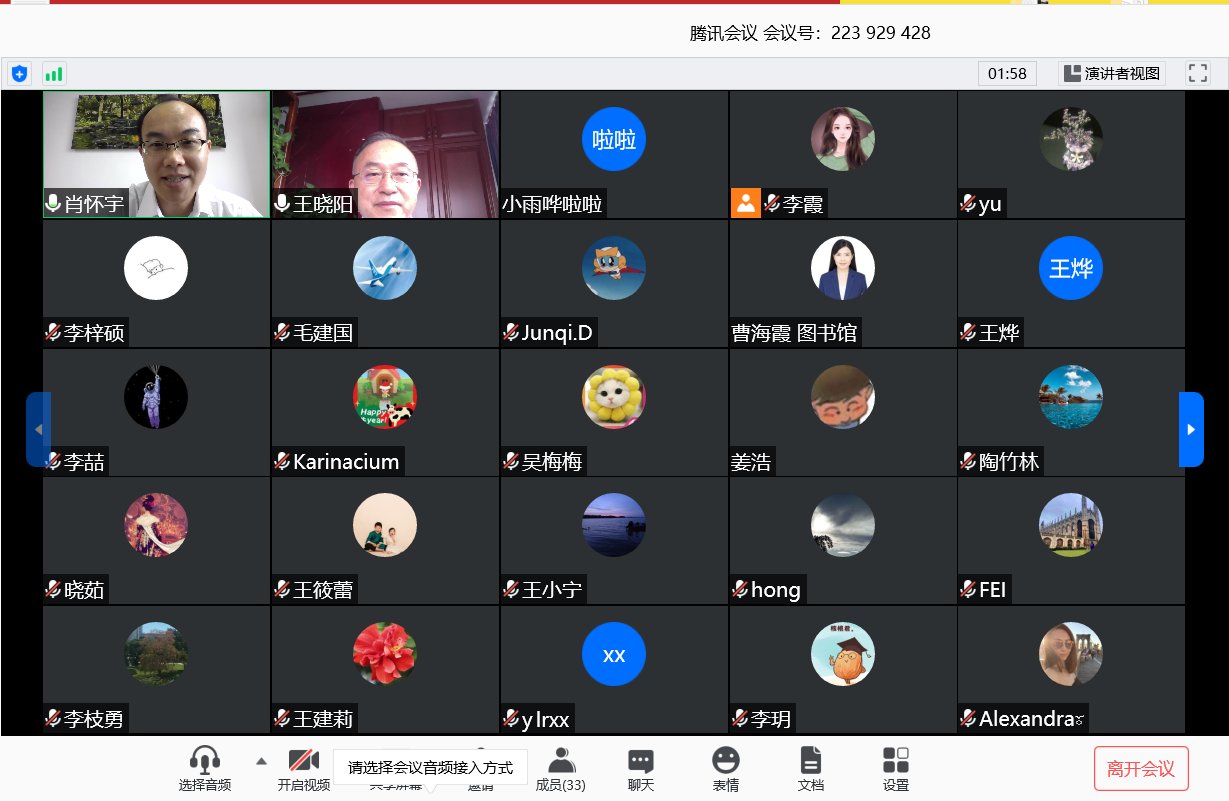Open 设置 settings

pyautogui.click(x=896, y=769)
